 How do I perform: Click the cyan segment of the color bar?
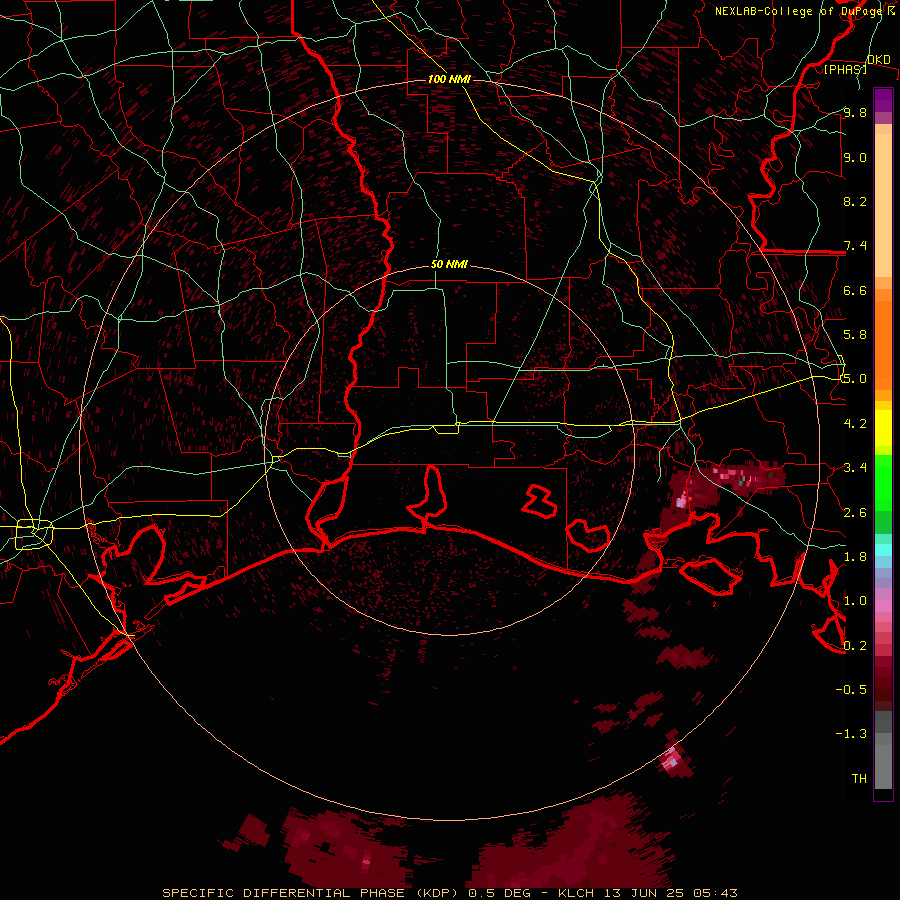[x=883, y=550]
